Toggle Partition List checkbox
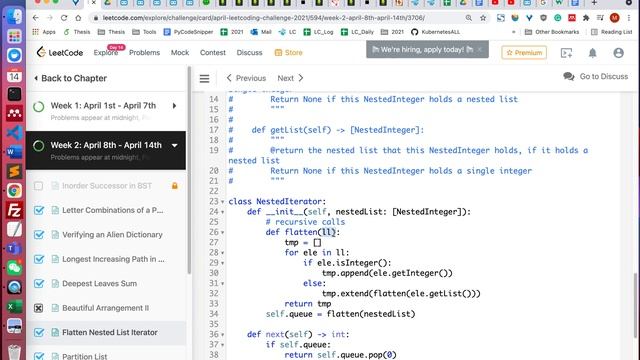This screenshot has width=640, height=360. (x=39, y=356)
